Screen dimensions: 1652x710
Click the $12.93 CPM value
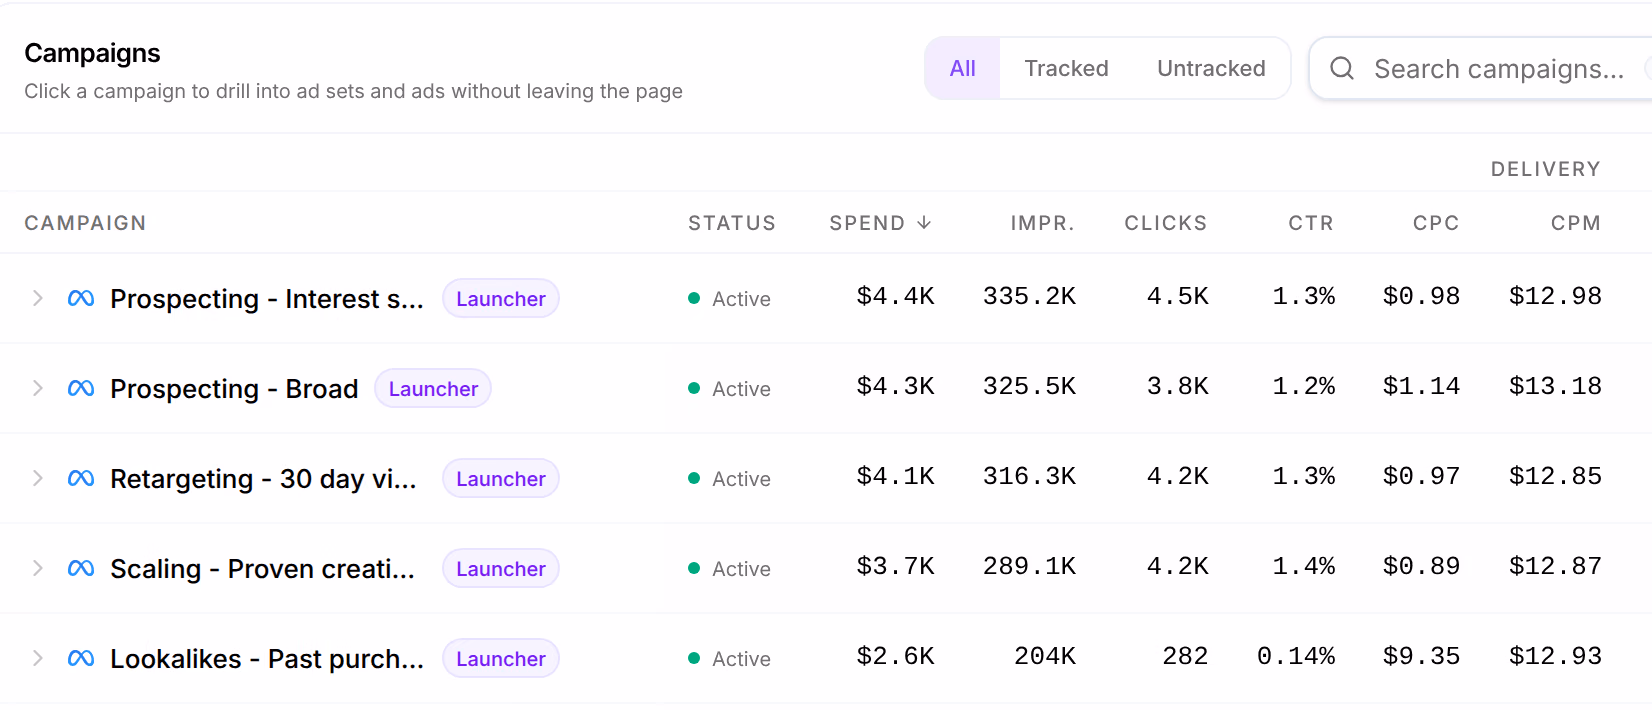coord(1555,656)
